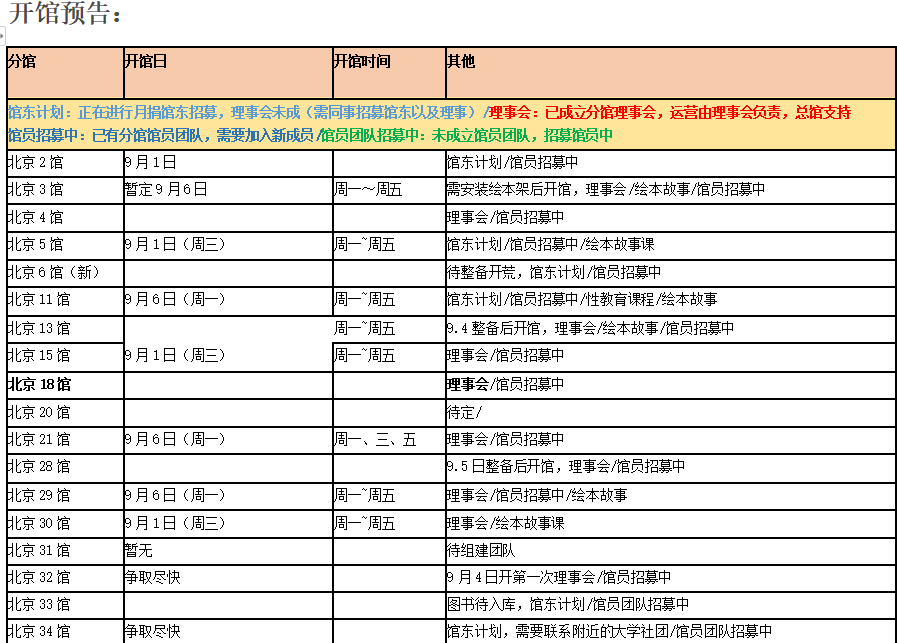This screenshot has height=643, width=897.
Task: Select the 北京6馆（新） cell
Action: 64,272
